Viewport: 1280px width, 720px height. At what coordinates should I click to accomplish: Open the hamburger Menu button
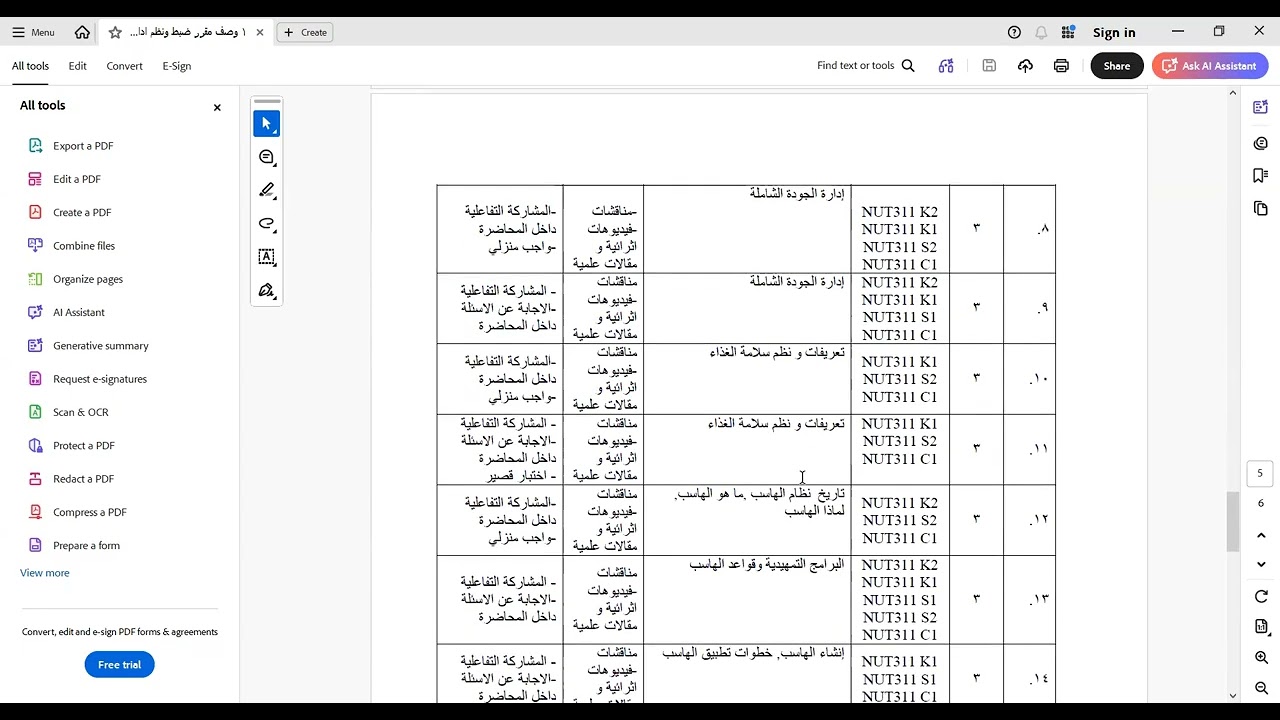pyautogui.click(x=33, y=32)
